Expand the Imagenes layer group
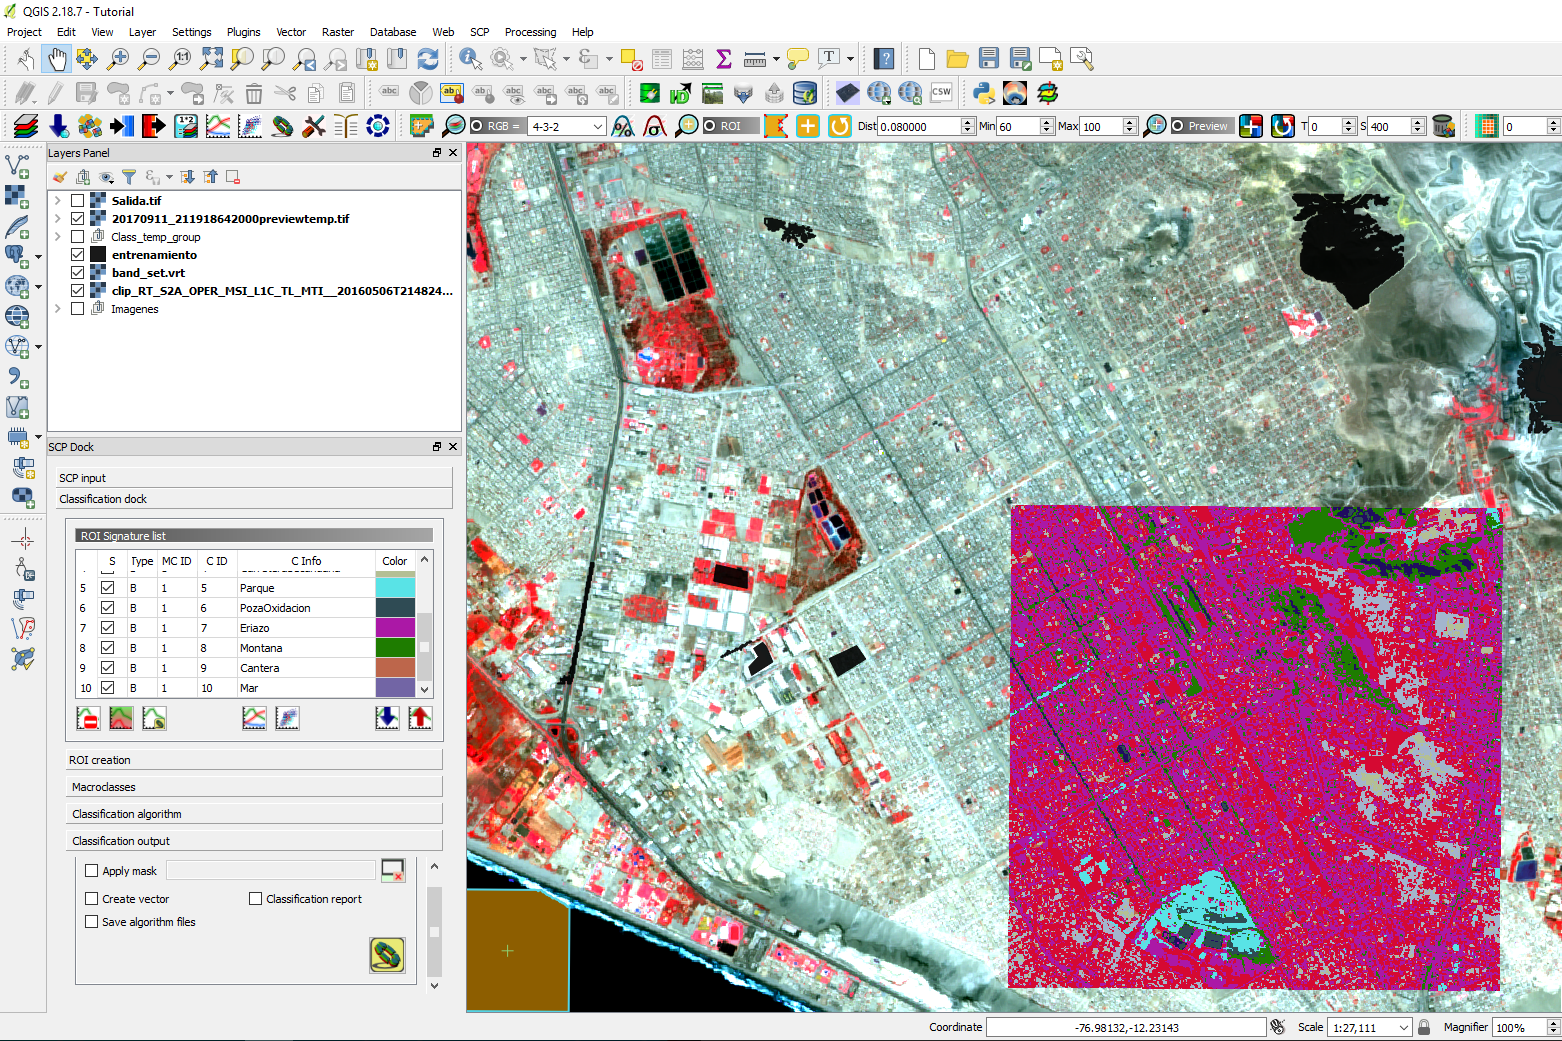The image size is (1562, 1041). (57, 309)
